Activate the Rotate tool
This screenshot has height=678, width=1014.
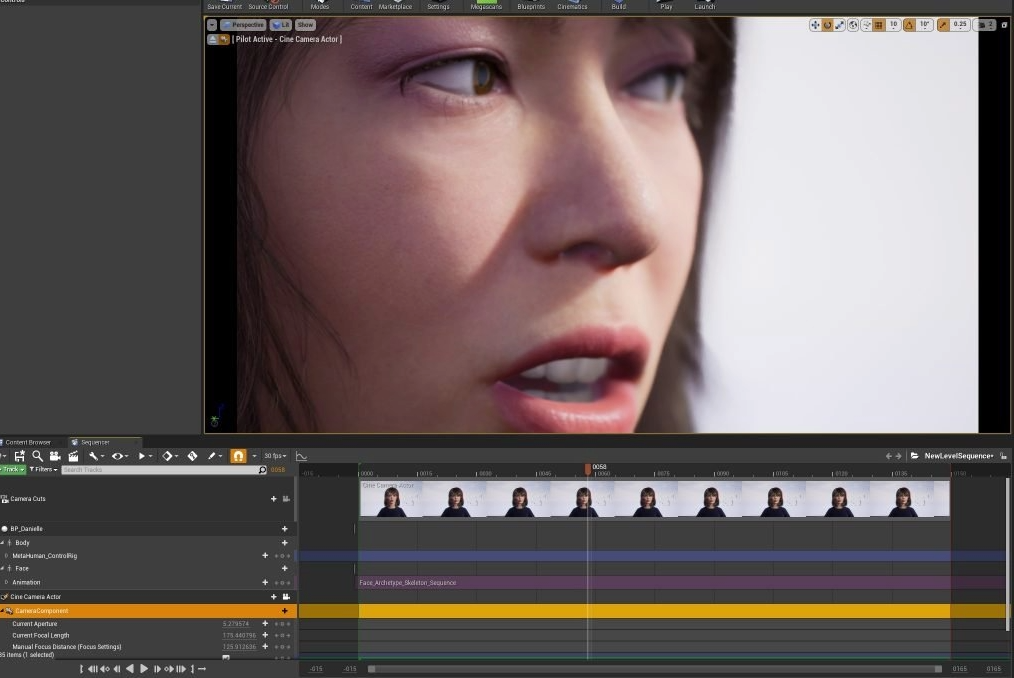click(x=827, y=25)
